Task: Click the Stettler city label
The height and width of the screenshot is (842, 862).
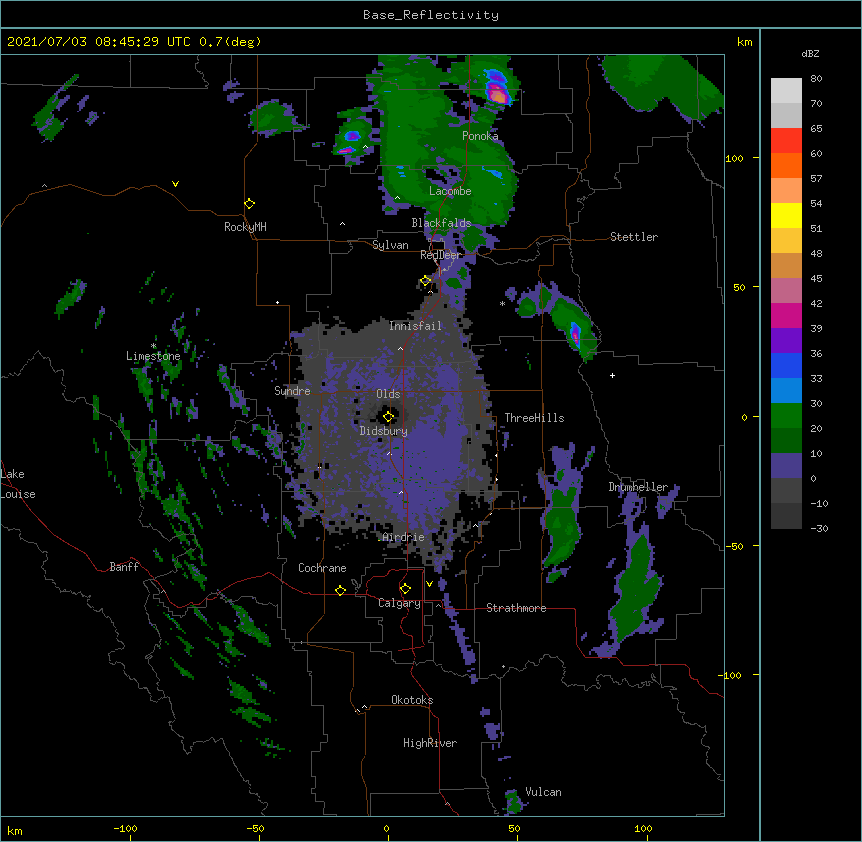Action: pos(634,237)
